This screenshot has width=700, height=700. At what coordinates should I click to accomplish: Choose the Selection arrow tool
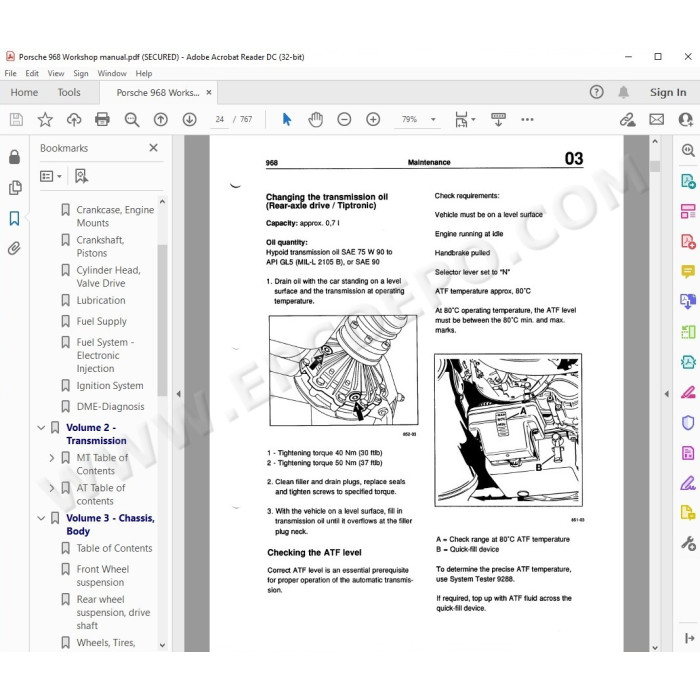pyautogui.click(x=287, y=119)
